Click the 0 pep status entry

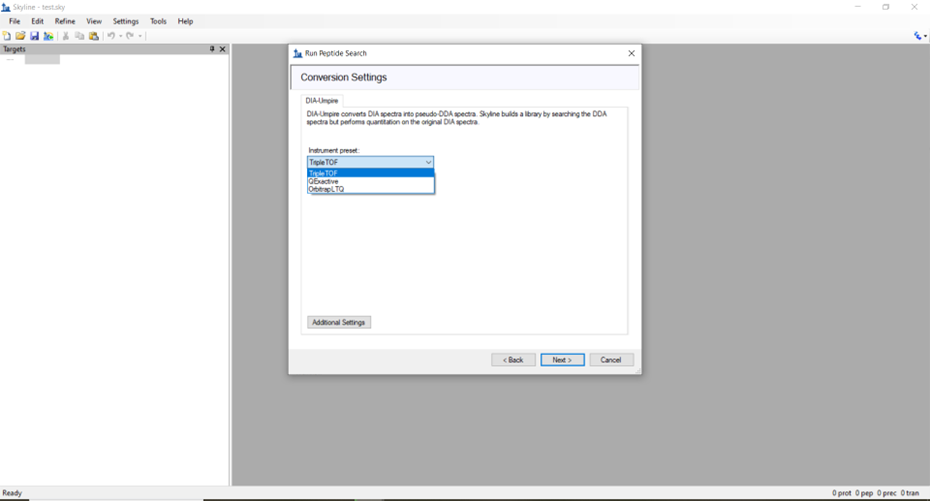click(864, 493)
